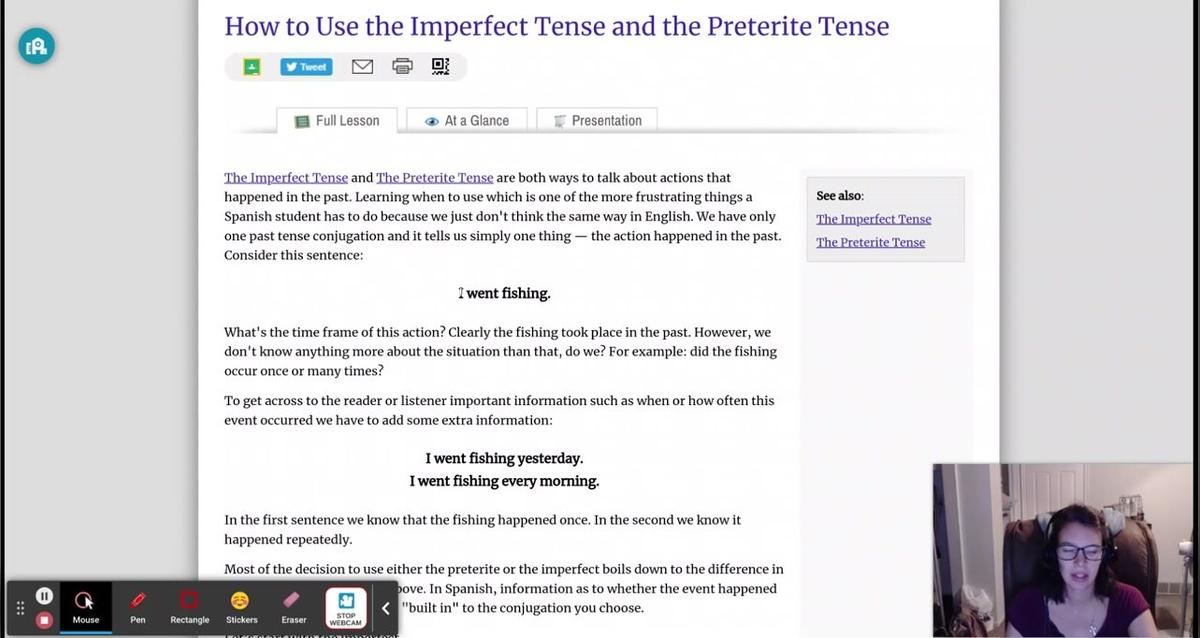Show the QR code for this page
The image size is (1200, 638).
(440, 67)
